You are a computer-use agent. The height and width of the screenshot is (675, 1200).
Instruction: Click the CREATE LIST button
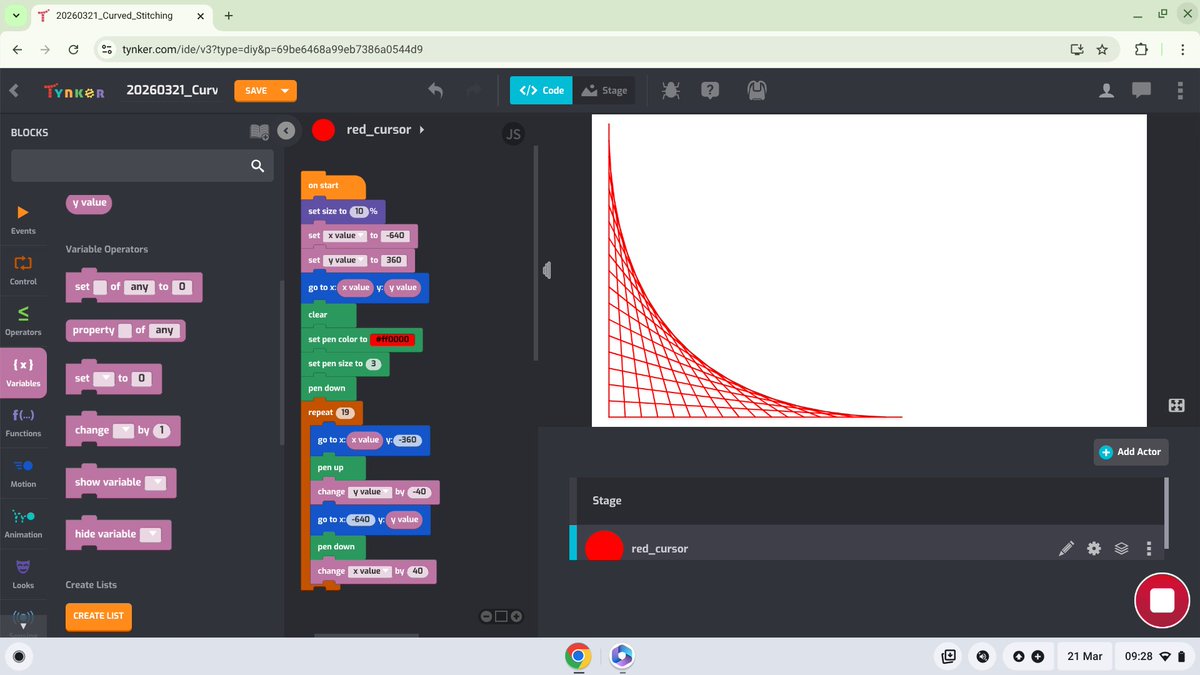pyautogui.click(x=98, y=616)
